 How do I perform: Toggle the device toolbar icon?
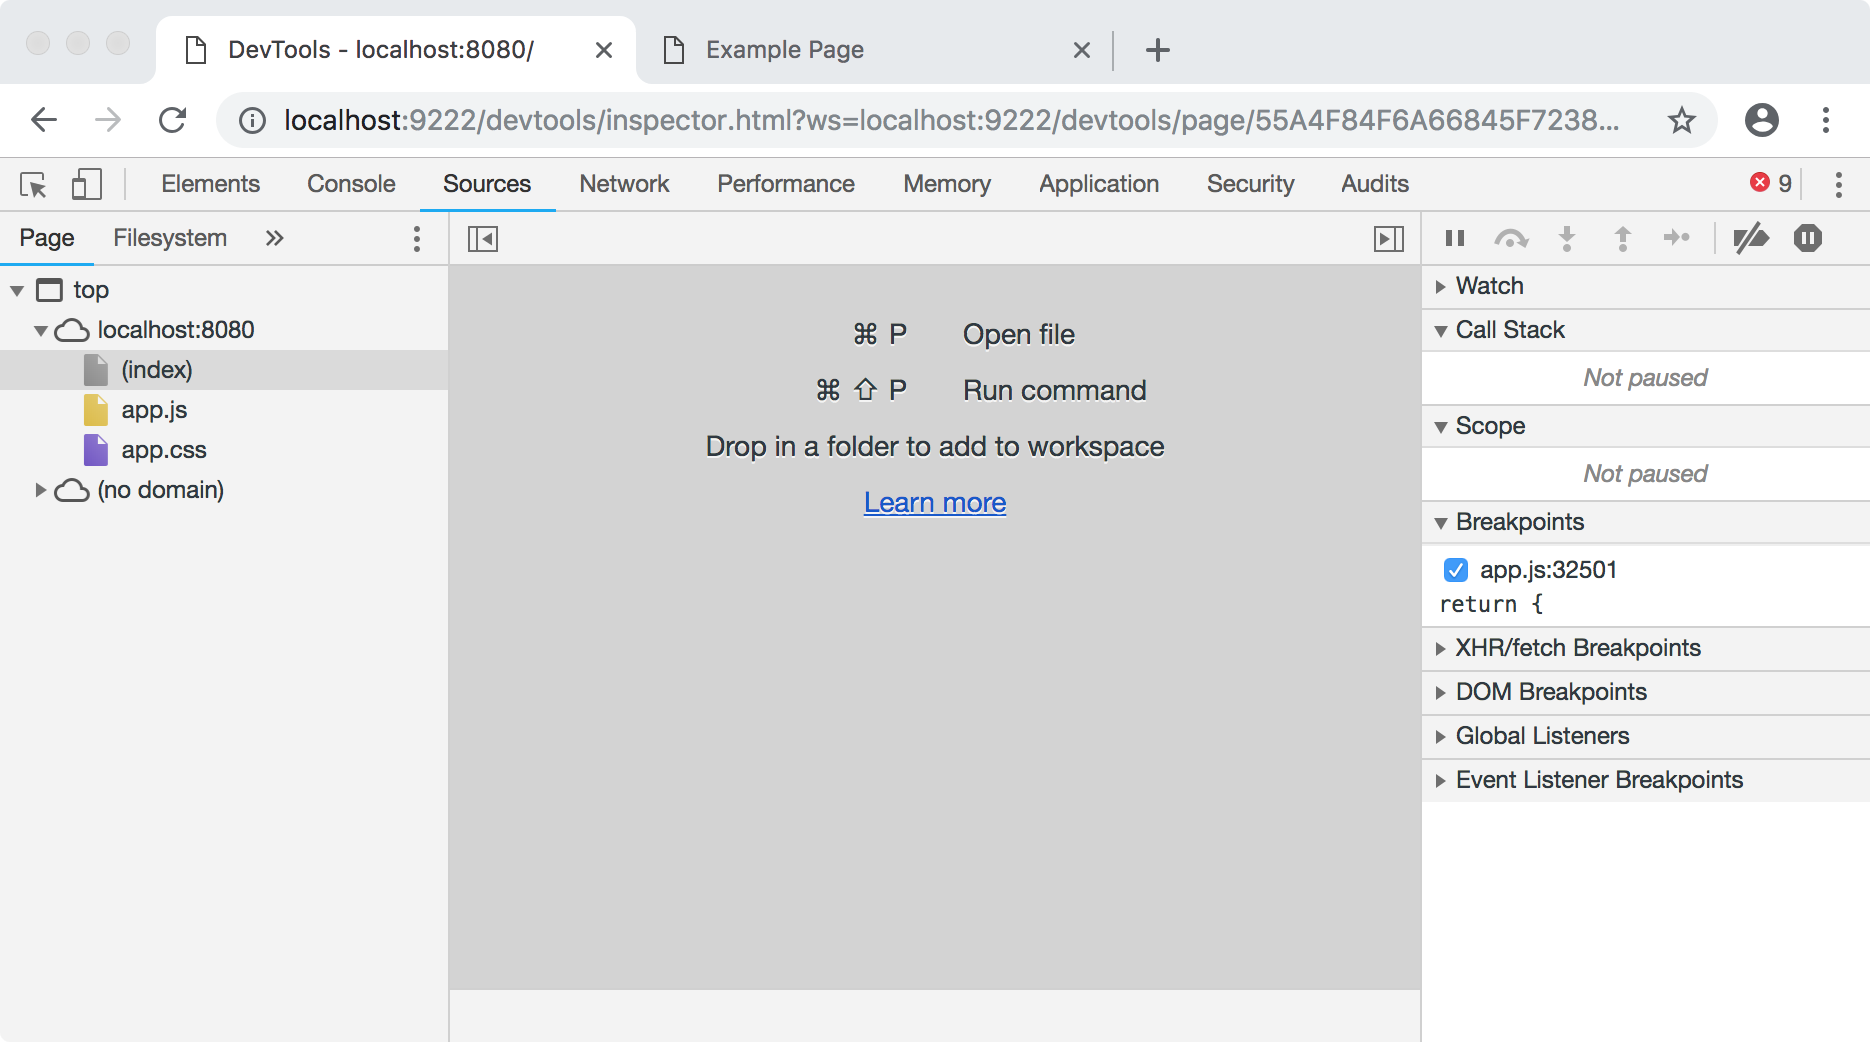point(87,184)
